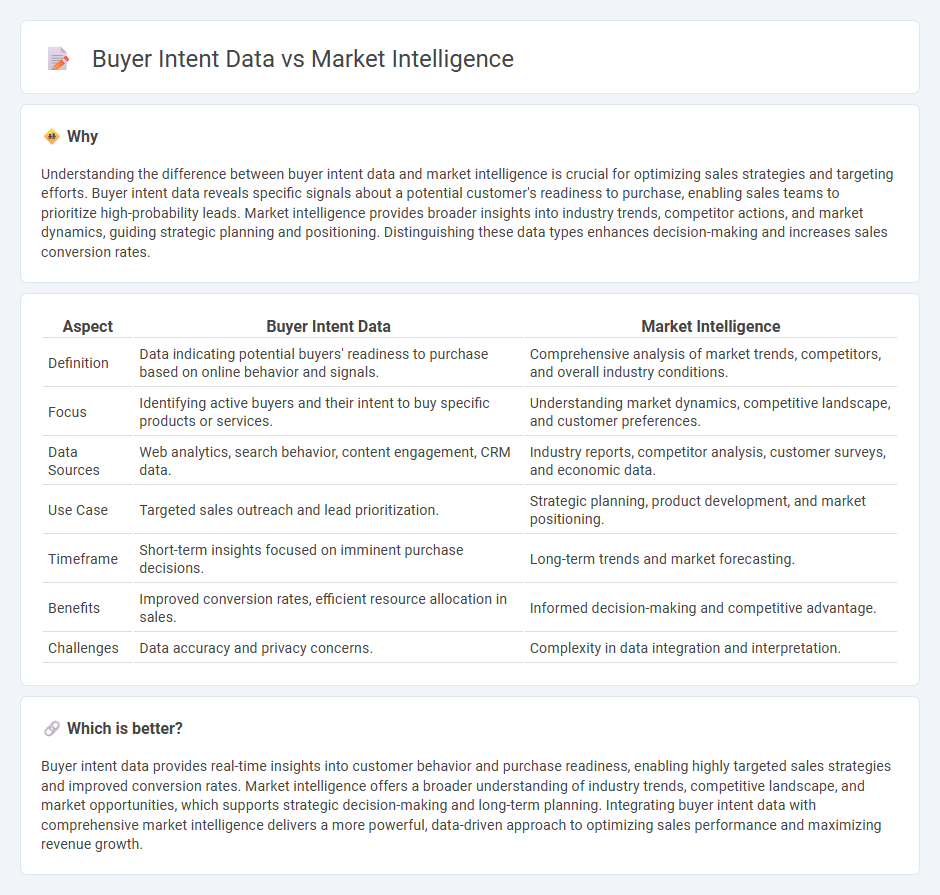Viewport: 940px width, 895px height.
Task: Select the 'Data Sources' row label
Action: (74, 461)
